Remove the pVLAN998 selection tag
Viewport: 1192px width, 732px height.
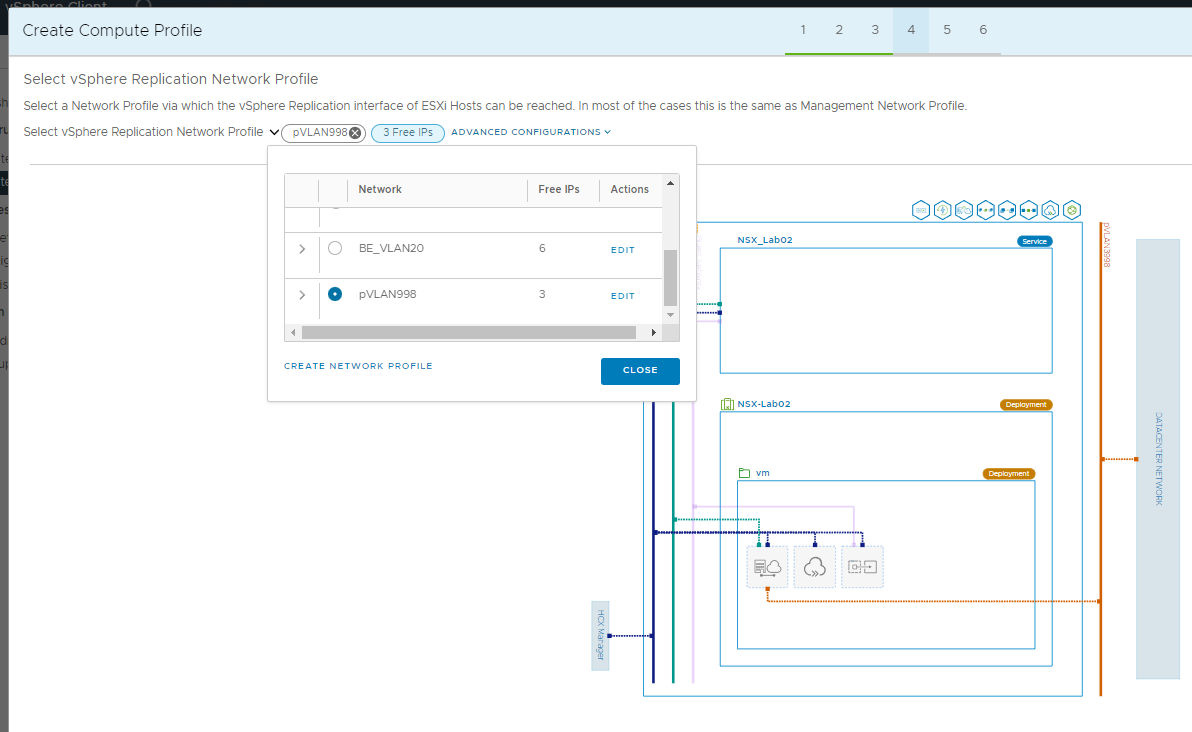coord(356,132)
